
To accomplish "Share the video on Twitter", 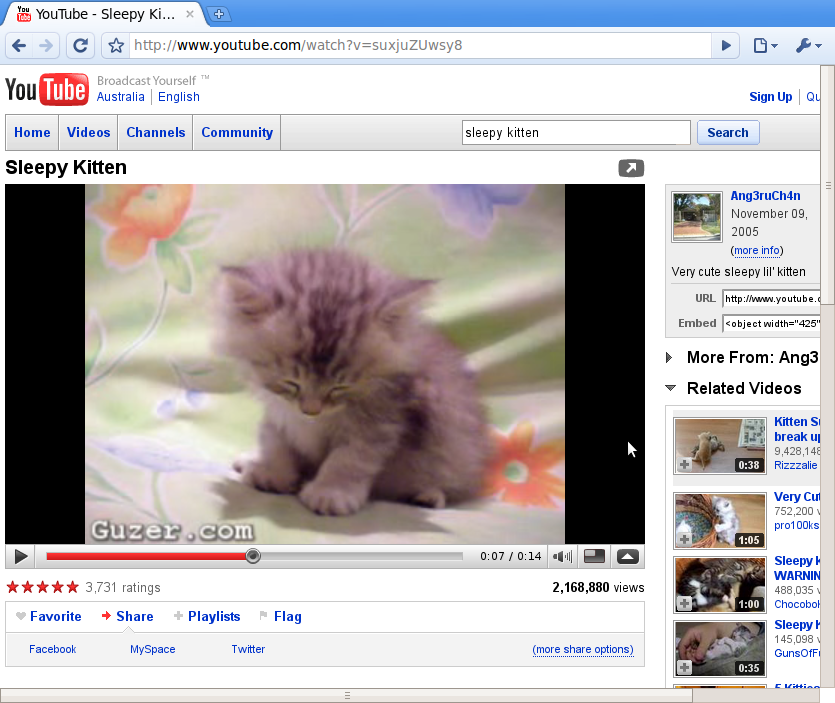I will [x=248, y=649].
